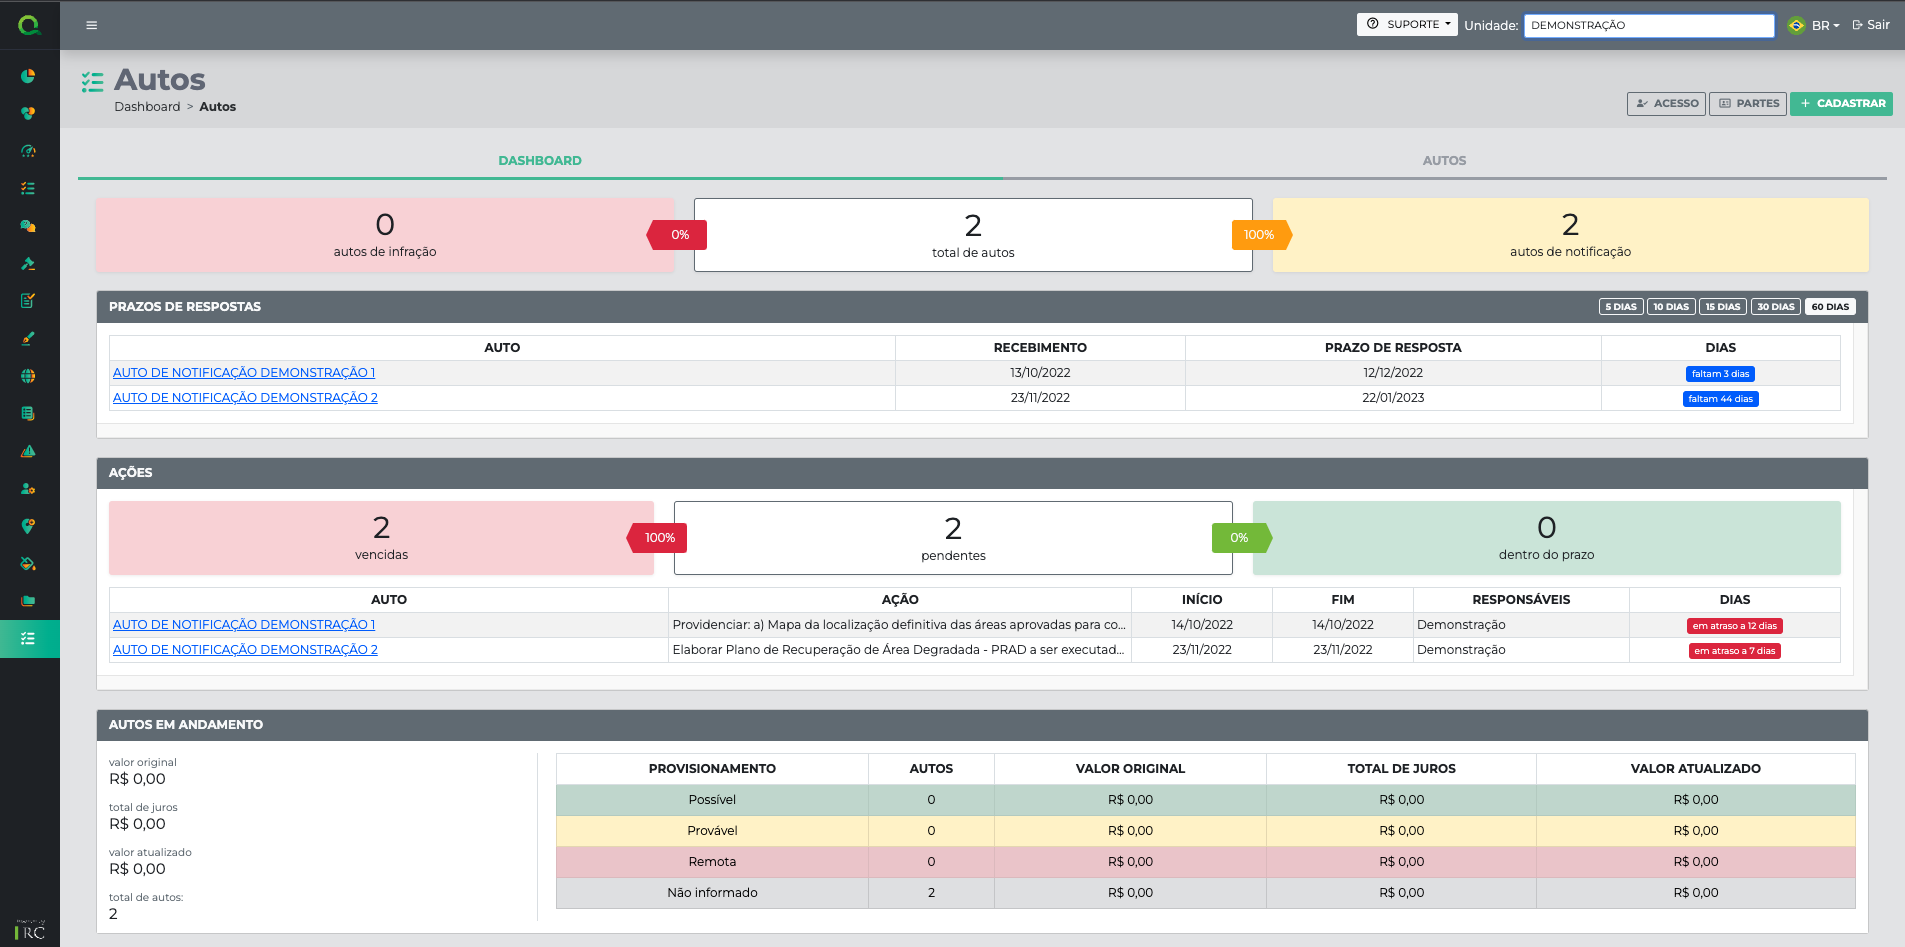Click the gavel icon in sidebar
This screenshot has width=1905, height=947.
[28, 264]
